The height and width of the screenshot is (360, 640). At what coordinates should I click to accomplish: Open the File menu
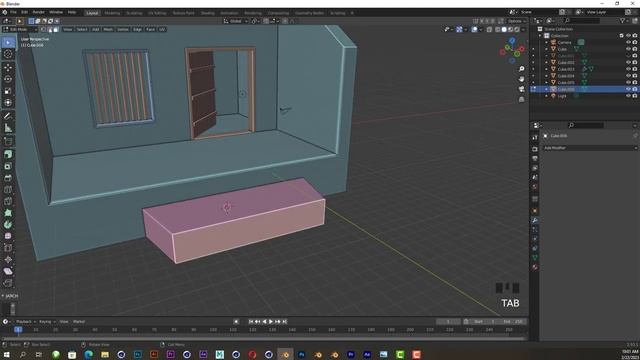(x=13, y=12)
